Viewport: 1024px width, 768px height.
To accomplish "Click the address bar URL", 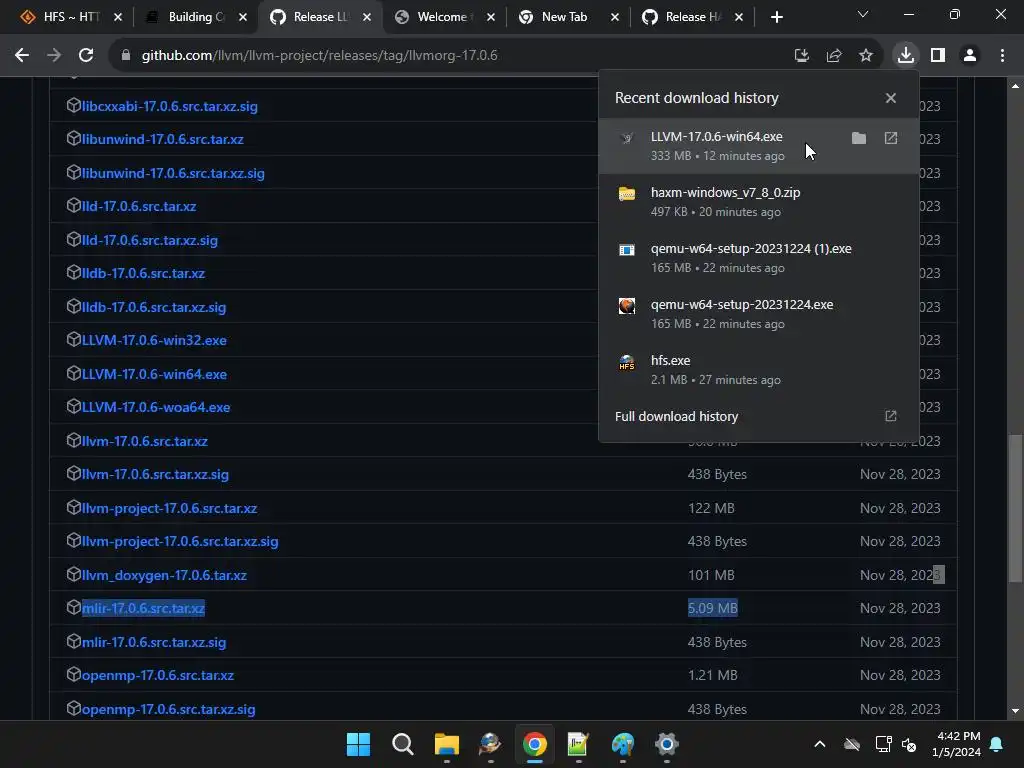I will pyautogui.click(x=319, y=56).
